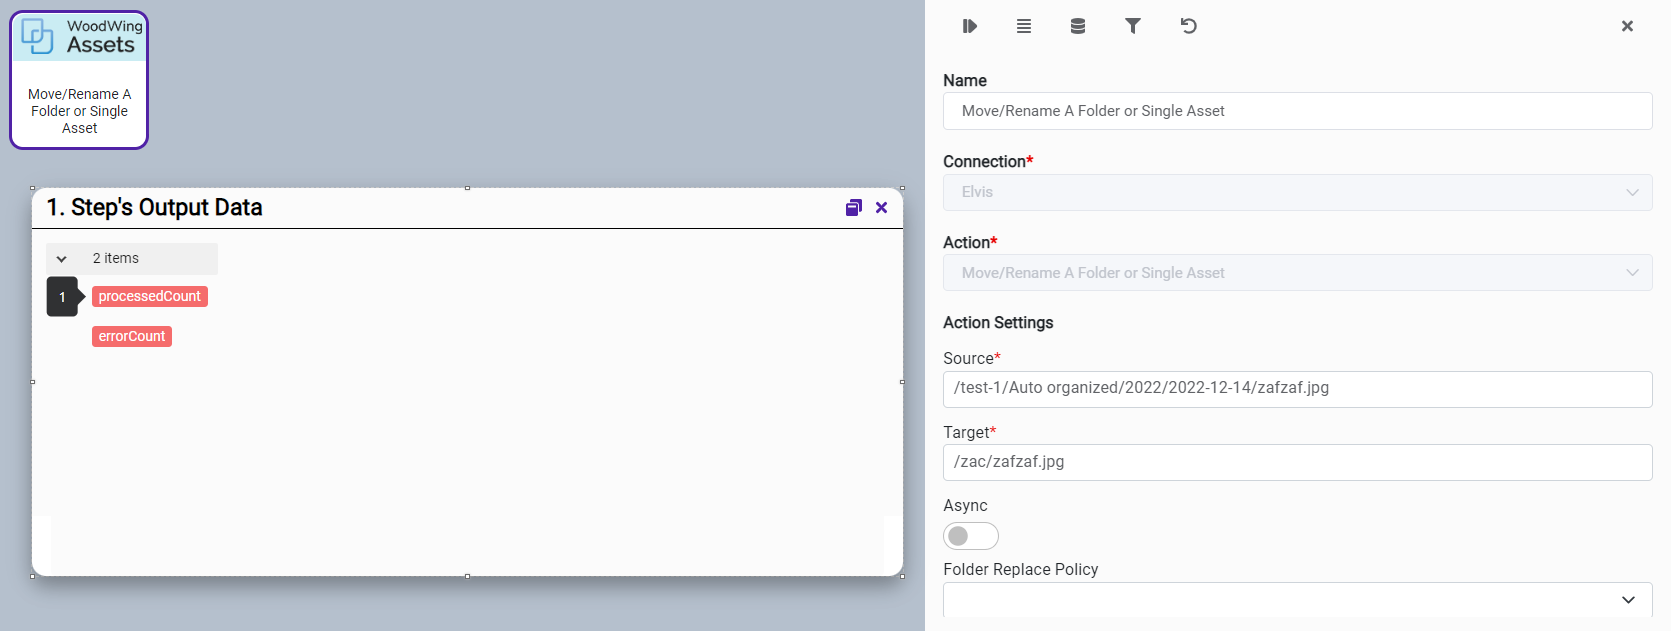Open the database stack icon

[x=1077, y=26]
